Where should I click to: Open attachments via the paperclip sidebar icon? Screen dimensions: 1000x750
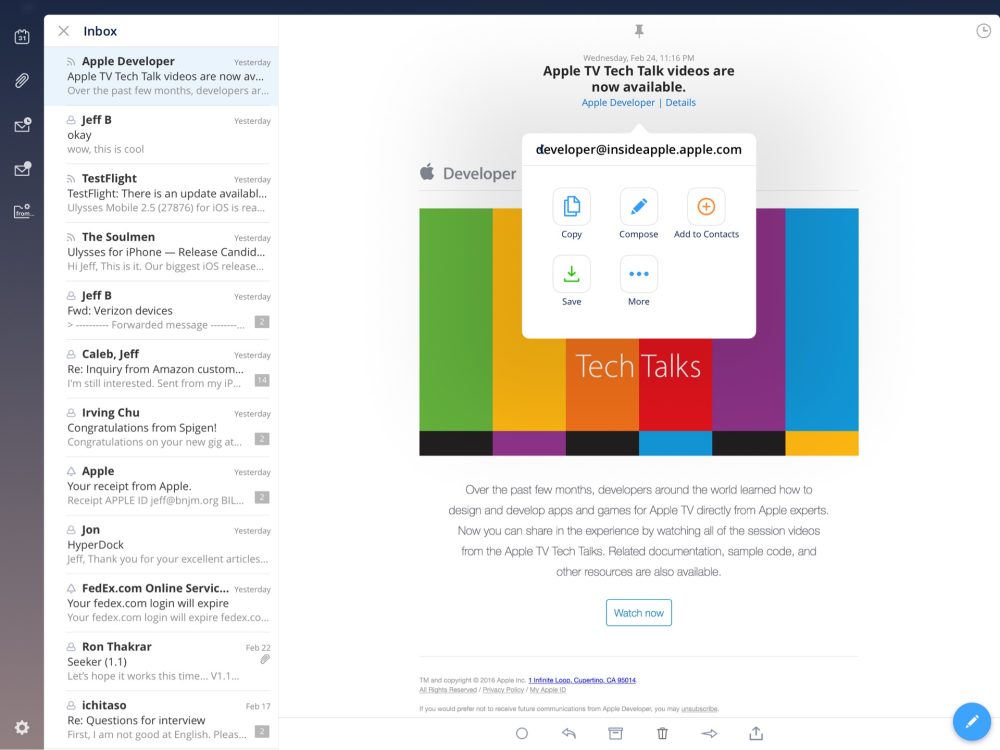pos(22,80)
